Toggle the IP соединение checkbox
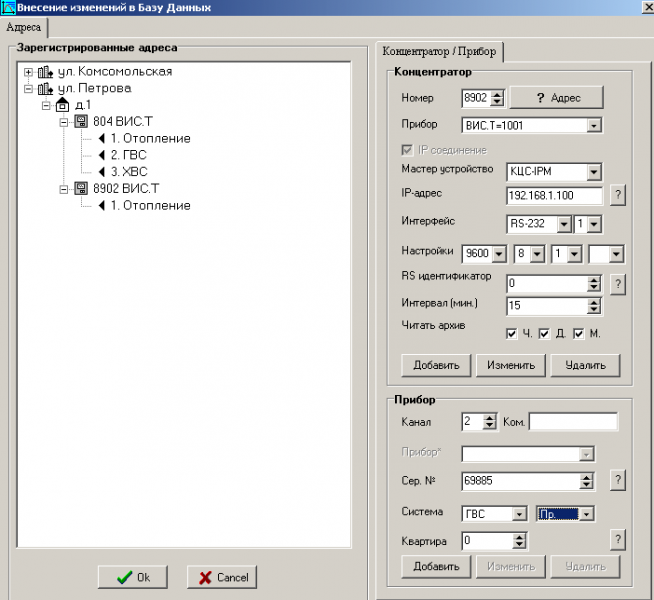Screen dimensions: 654x600 pos(407,150)
